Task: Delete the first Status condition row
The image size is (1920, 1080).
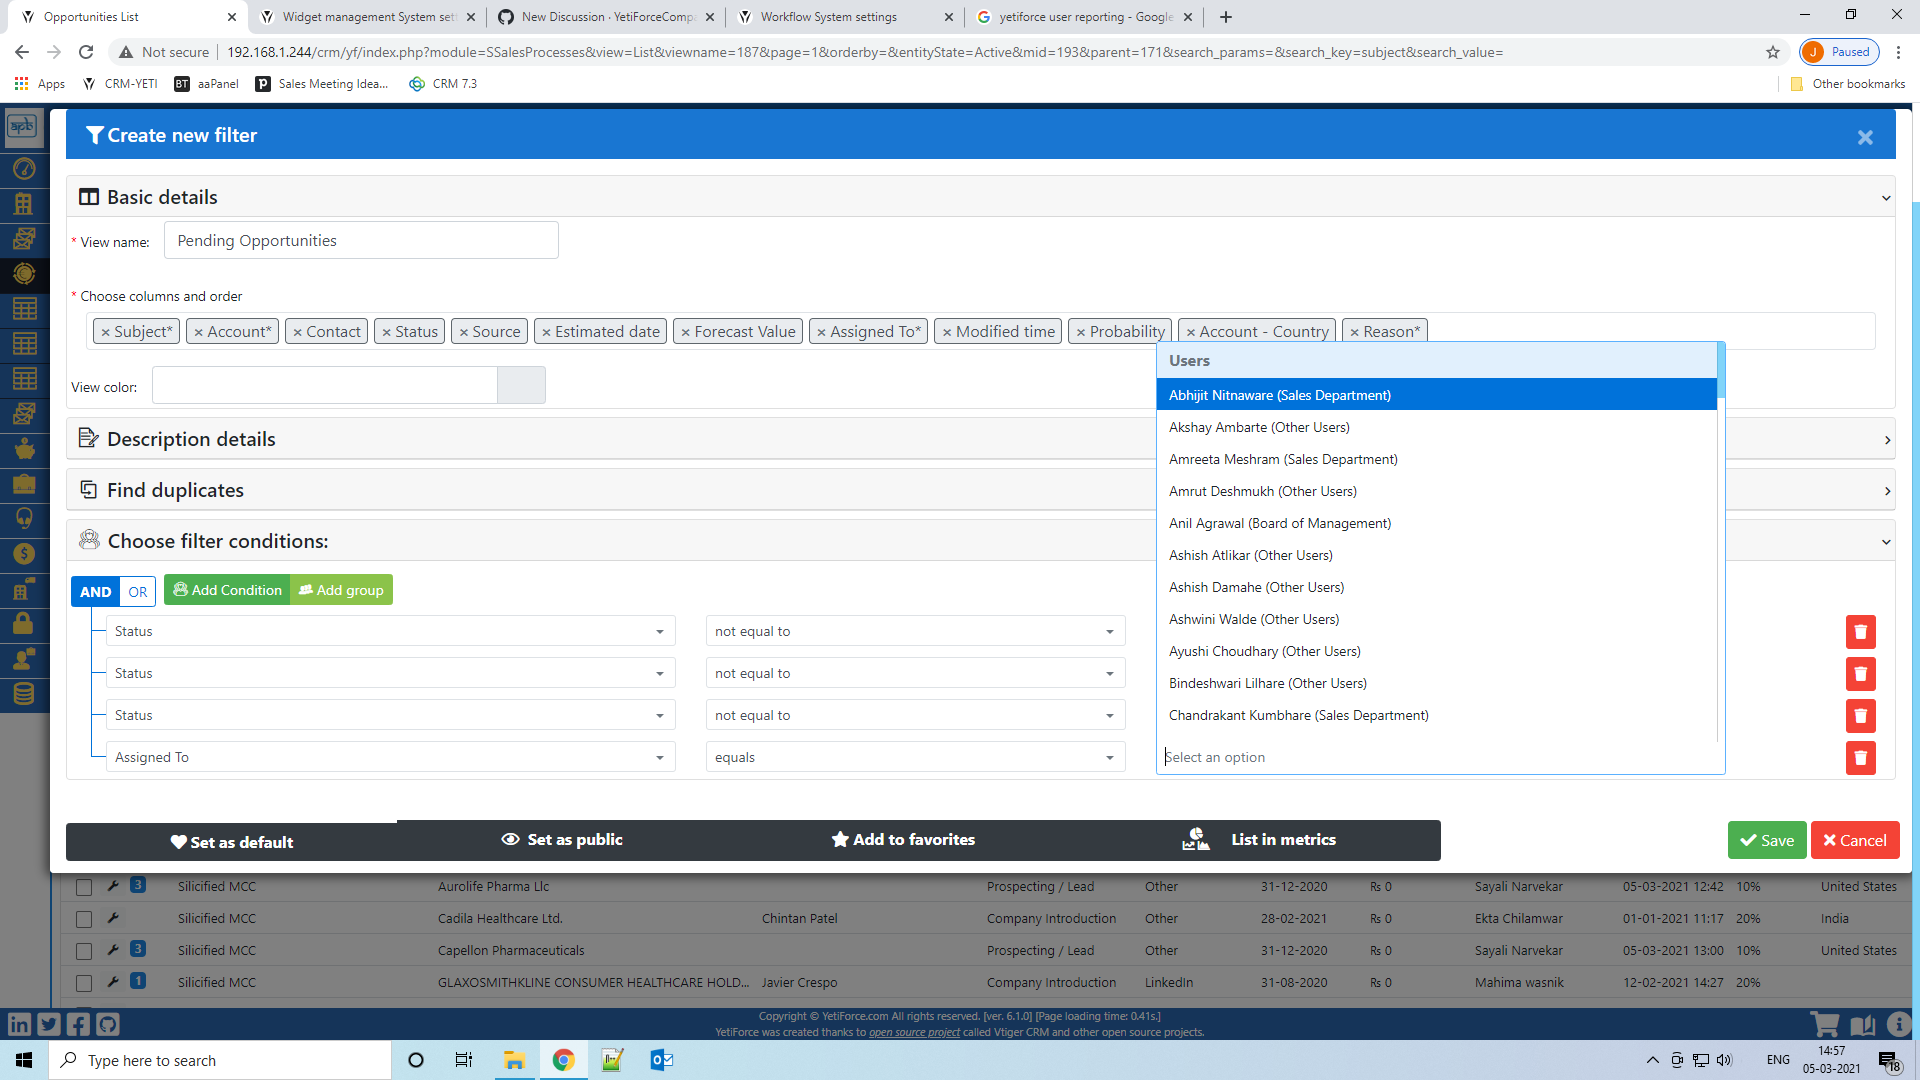Action: tap(1860, 632)
